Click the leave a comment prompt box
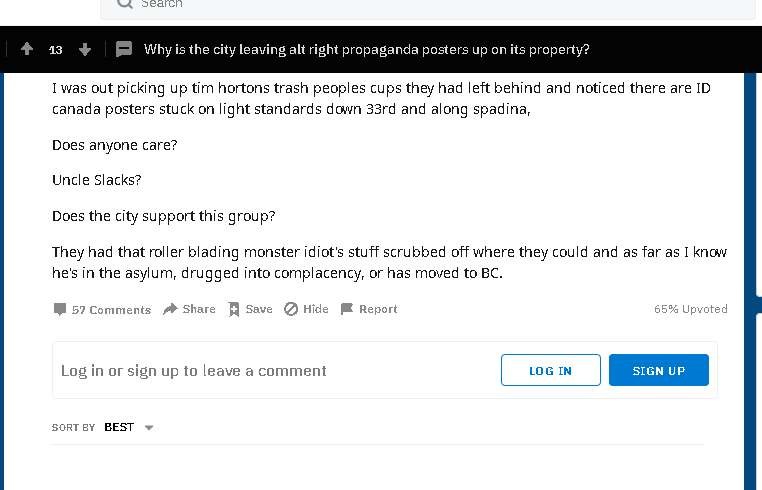 tap(384, 370)
